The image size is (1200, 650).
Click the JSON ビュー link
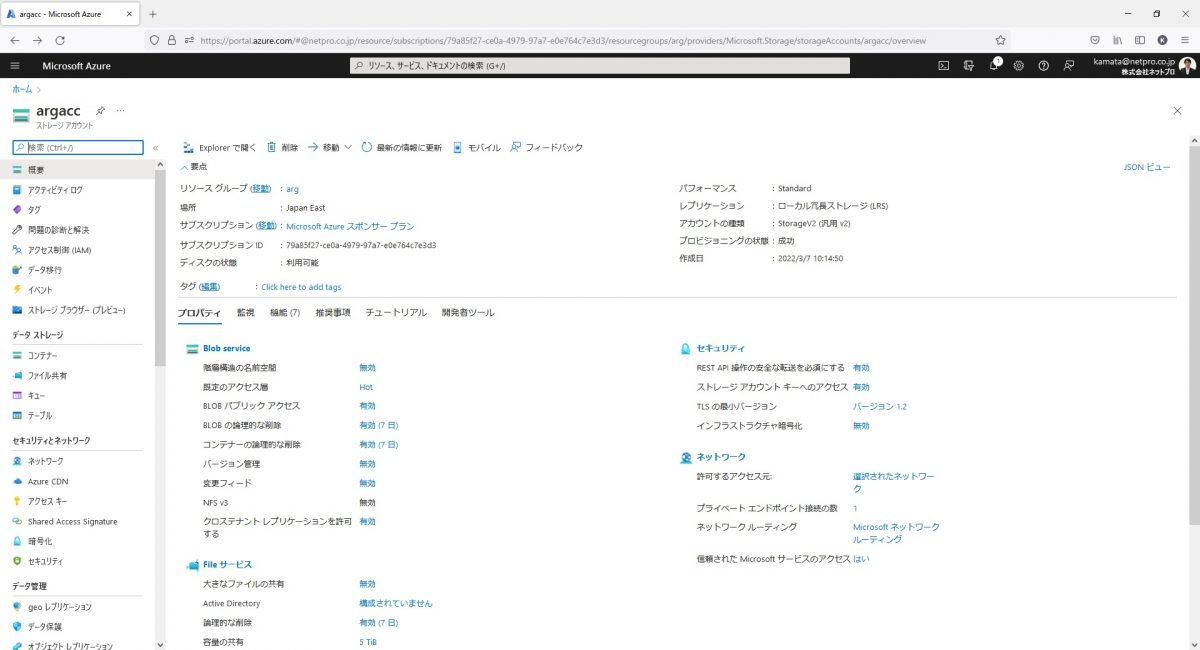(x=1148, y=166)
